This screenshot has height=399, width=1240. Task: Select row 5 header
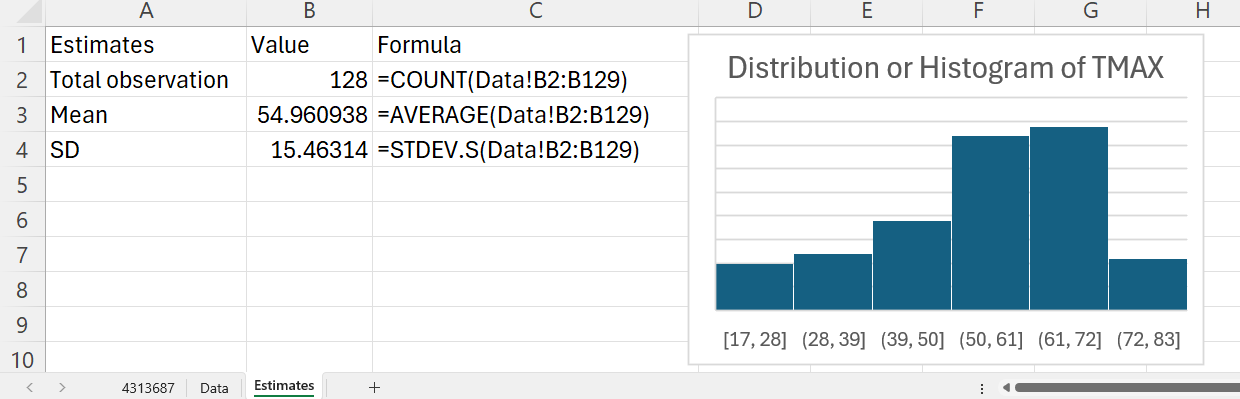(22, 185)
